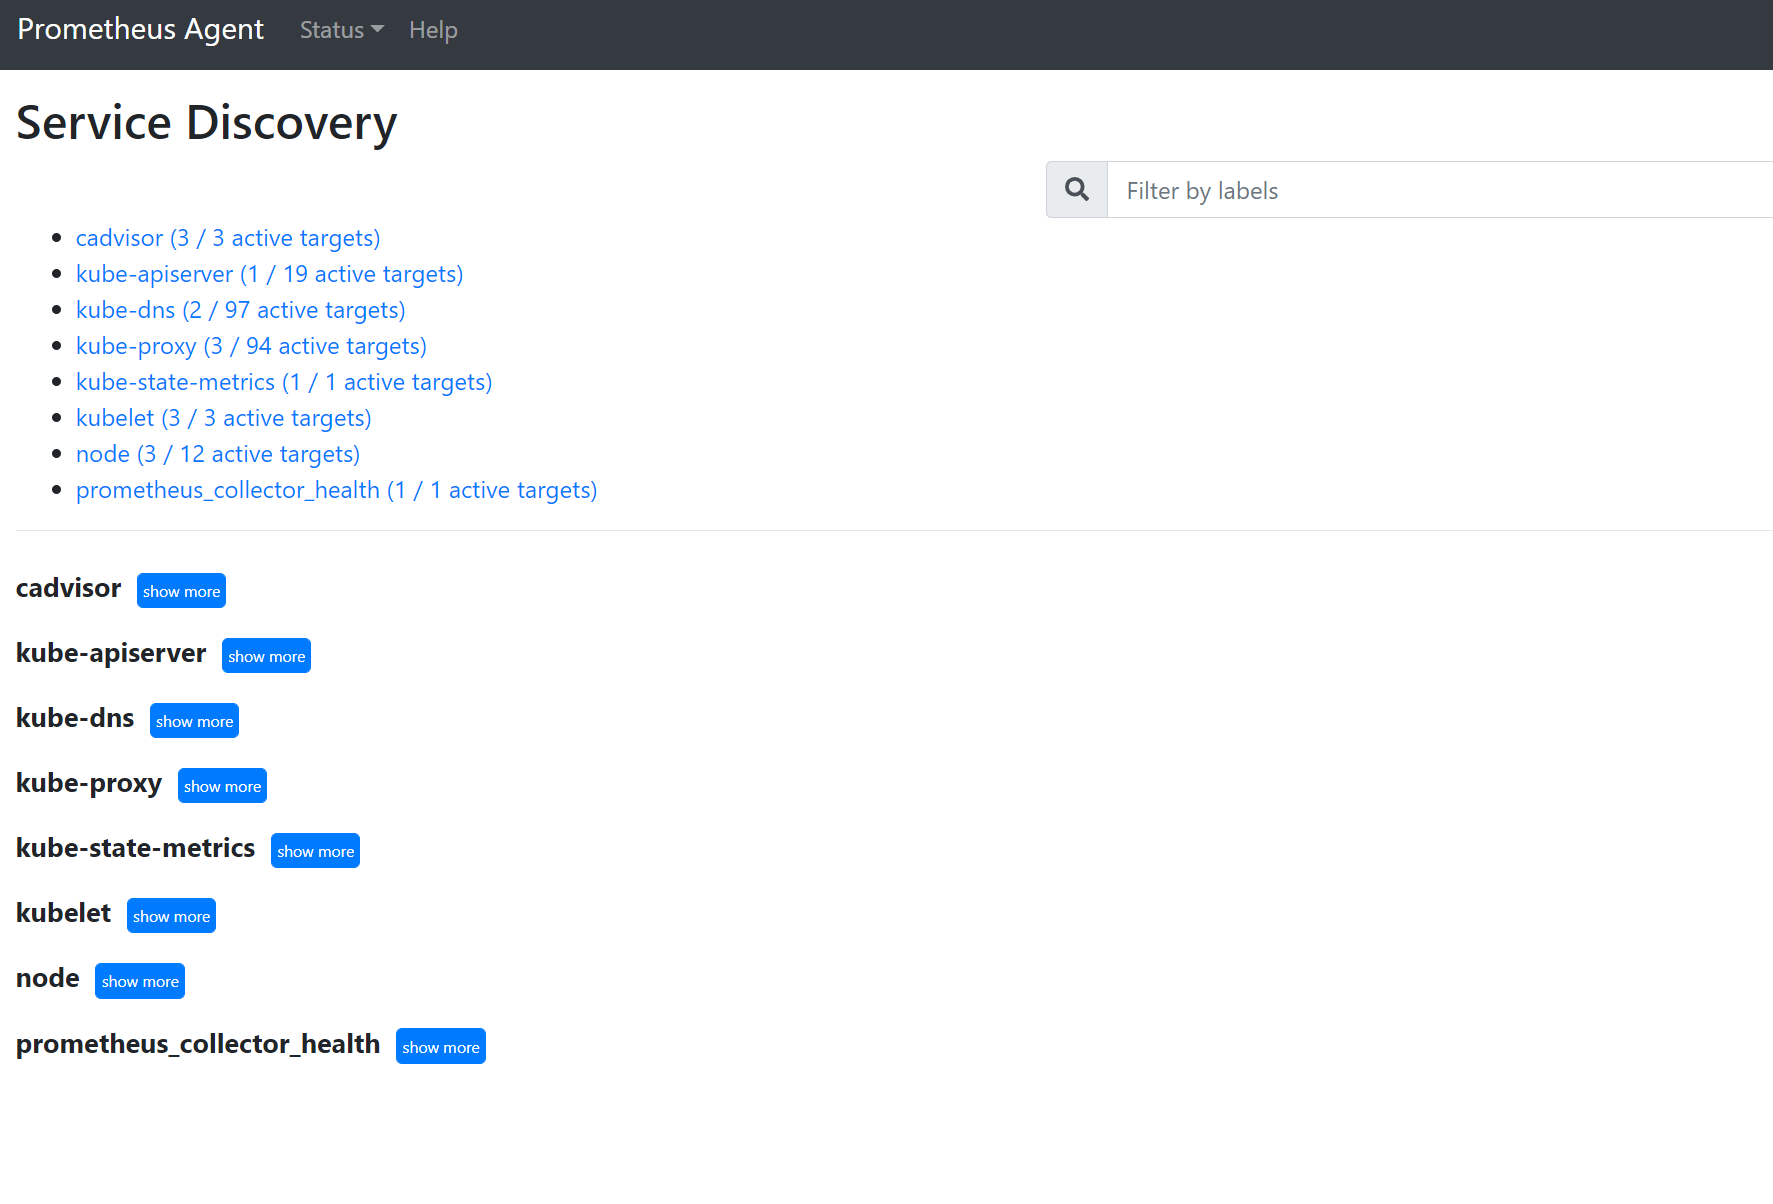The height and width of the screenshot is (1204, 1773).
Task: Open the Help page
Action: click(x=433, y=30)
